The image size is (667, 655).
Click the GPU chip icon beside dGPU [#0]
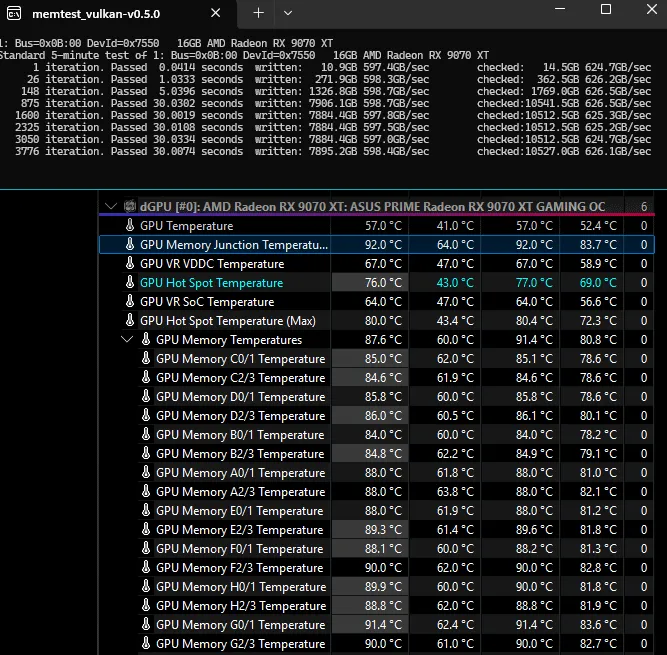click(x=130, y=206)
